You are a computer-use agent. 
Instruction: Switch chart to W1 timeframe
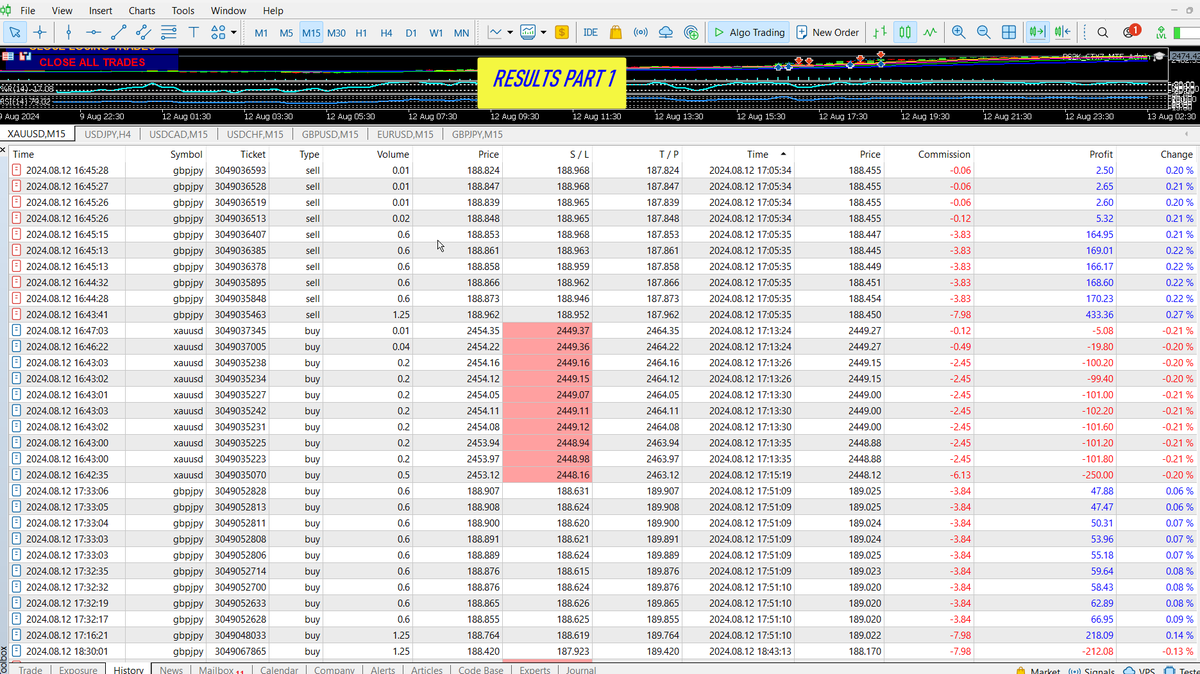(x=436, y=33)
